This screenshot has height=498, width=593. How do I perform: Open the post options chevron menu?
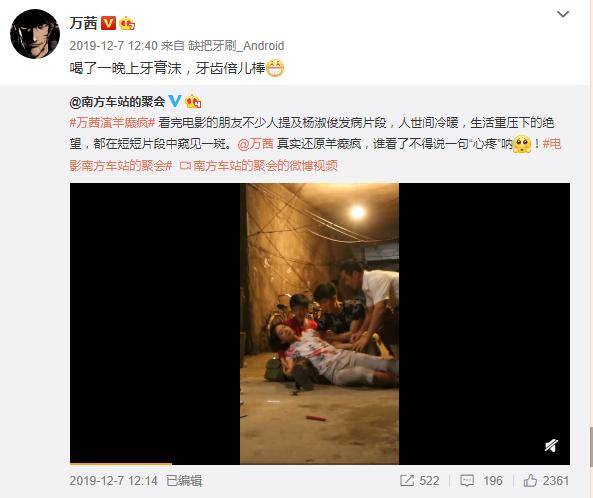point(563,14)
